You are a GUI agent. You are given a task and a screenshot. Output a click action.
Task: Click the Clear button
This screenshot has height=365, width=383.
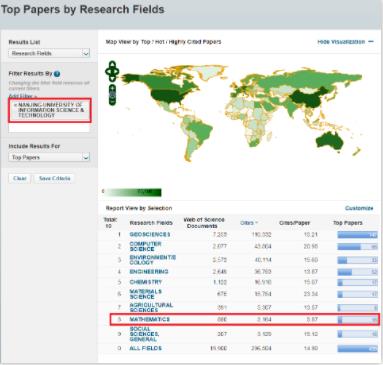[x=19, y=178]
